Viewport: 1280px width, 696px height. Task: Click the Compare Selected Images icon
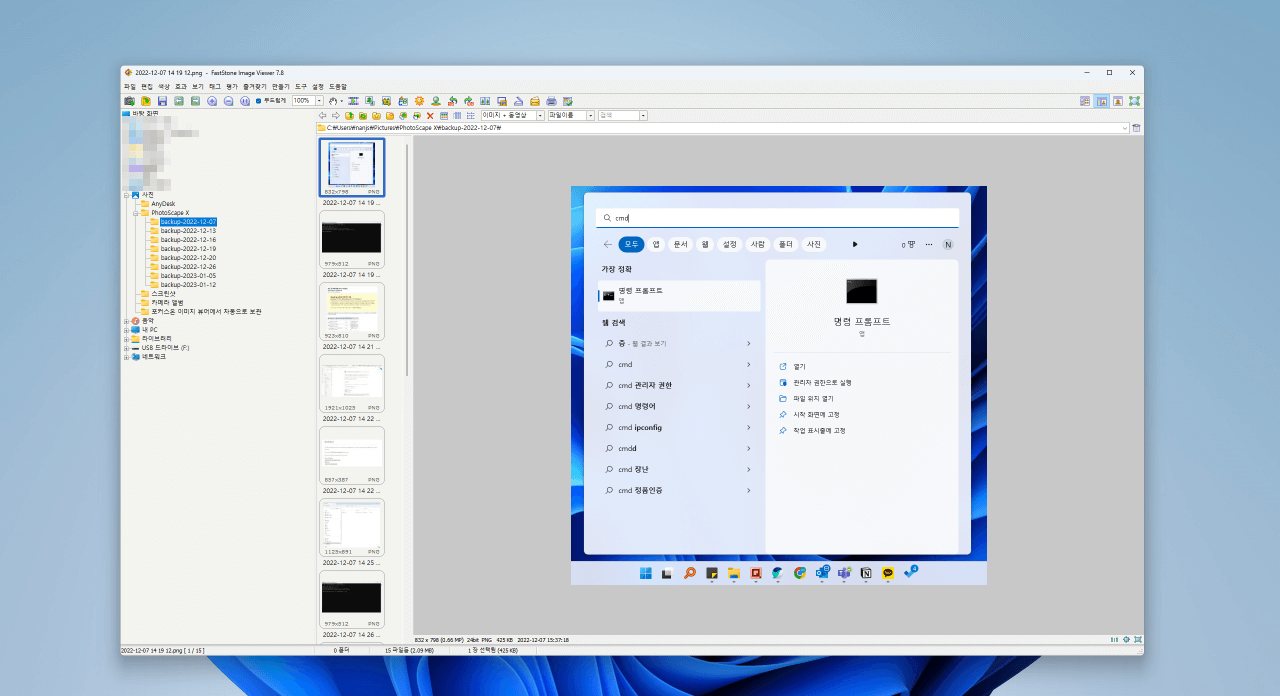pos(485,101)
